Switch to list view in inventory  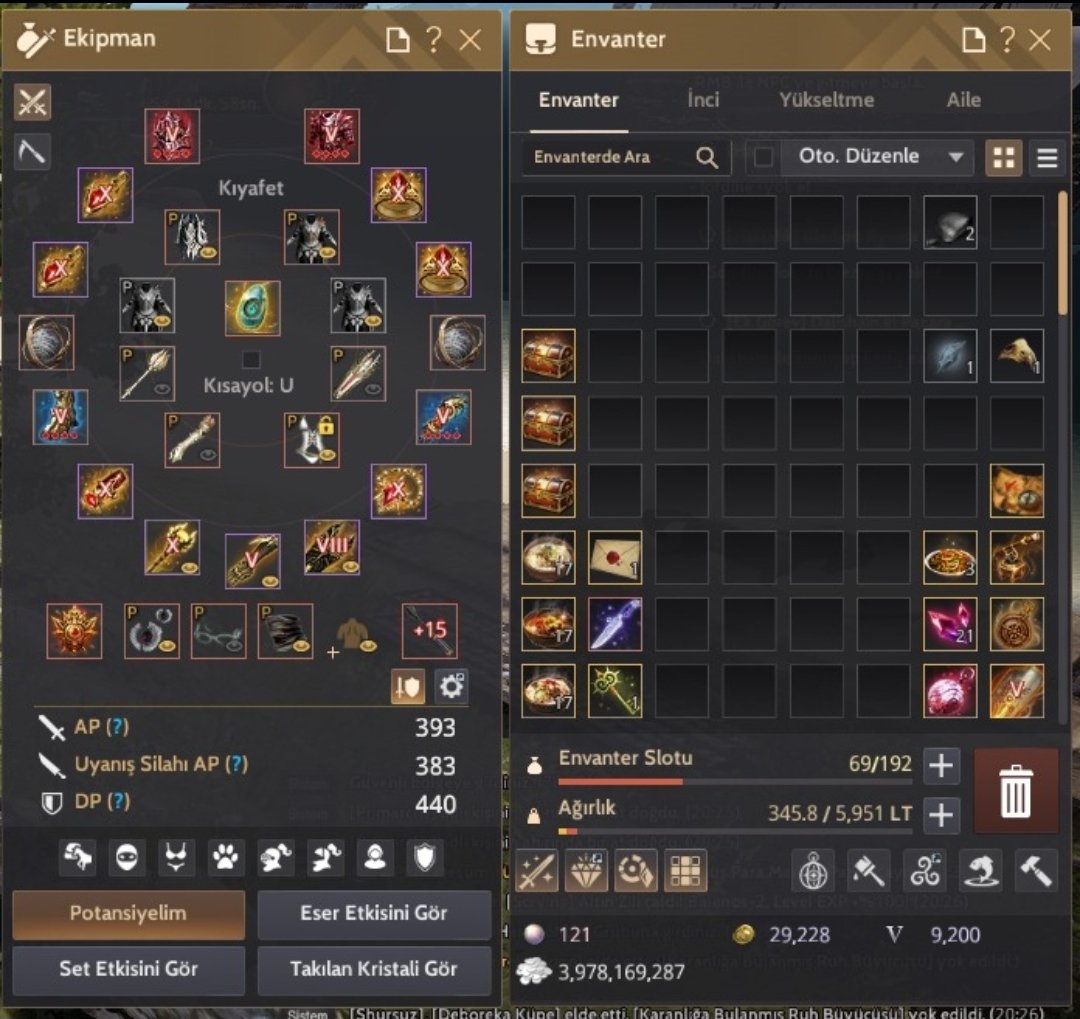coord(1047,158)
